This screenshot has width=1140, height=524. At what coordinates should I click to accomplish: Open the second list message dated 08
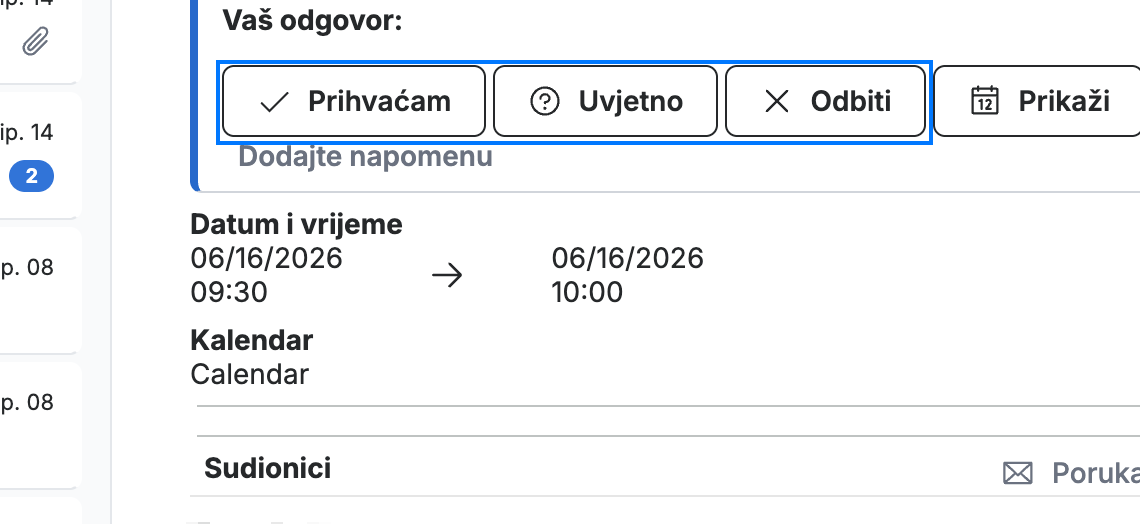click(x=40, y=425)
